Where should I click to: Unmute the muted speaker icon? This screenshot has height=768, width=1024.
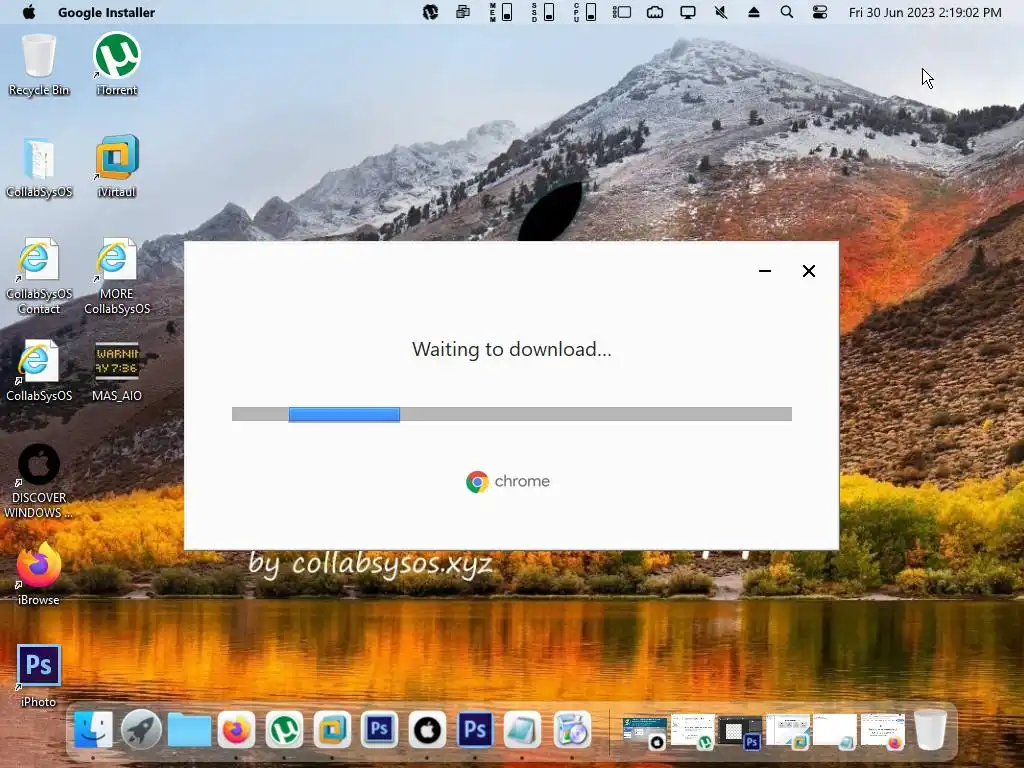tap(721, 12)
